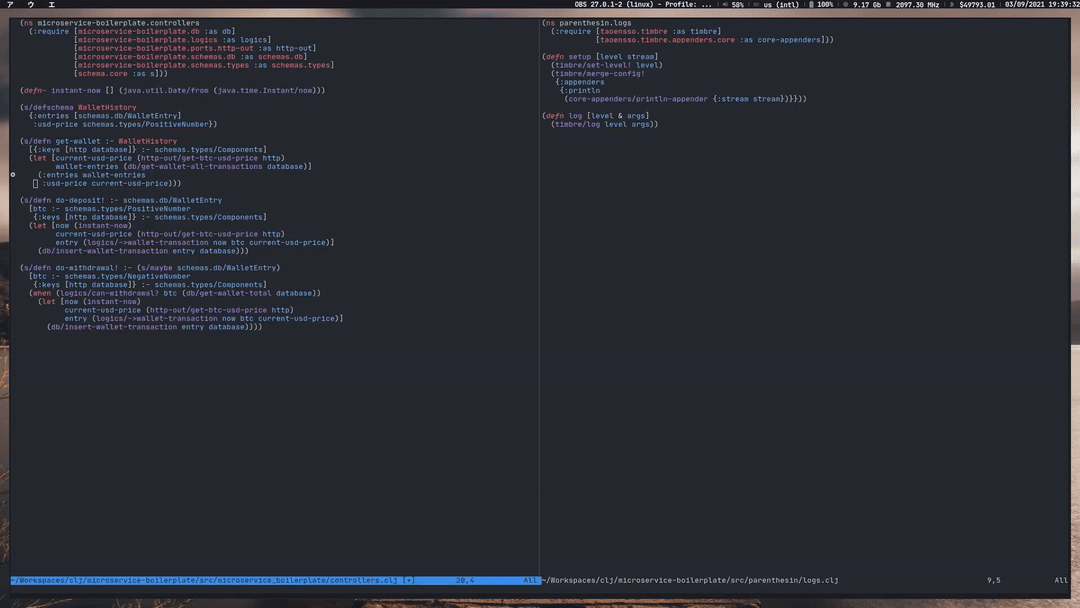Click 's/defn do-withdrawal!' function name
The image size is (1080, 608).
(85, 268)
